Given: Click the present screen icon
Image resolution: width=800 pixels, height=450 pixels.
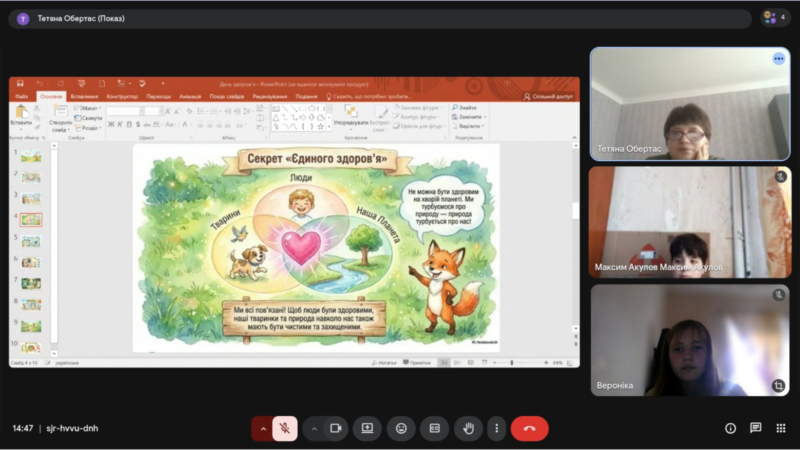Looking at the screenshot, I should click(x=367, y=428).
